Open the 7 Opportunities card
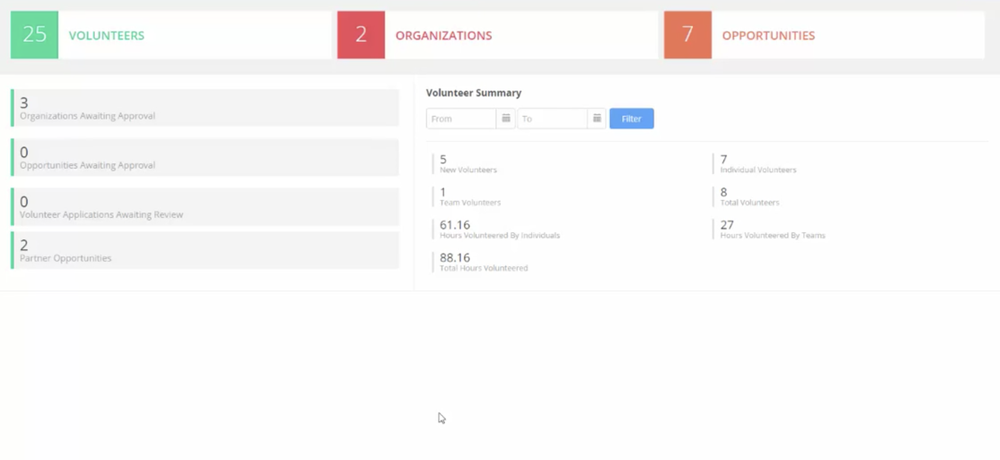This screenshot has width=1000, height=460. click(824, 35)
